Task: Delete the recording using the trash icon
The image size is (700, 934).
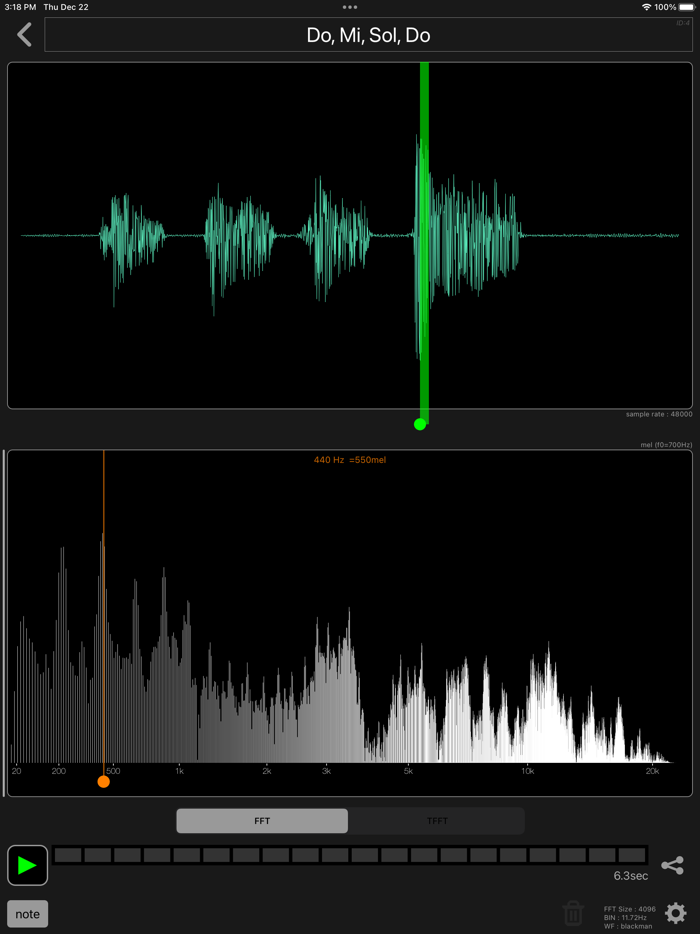Action: (x=573, y=913)
